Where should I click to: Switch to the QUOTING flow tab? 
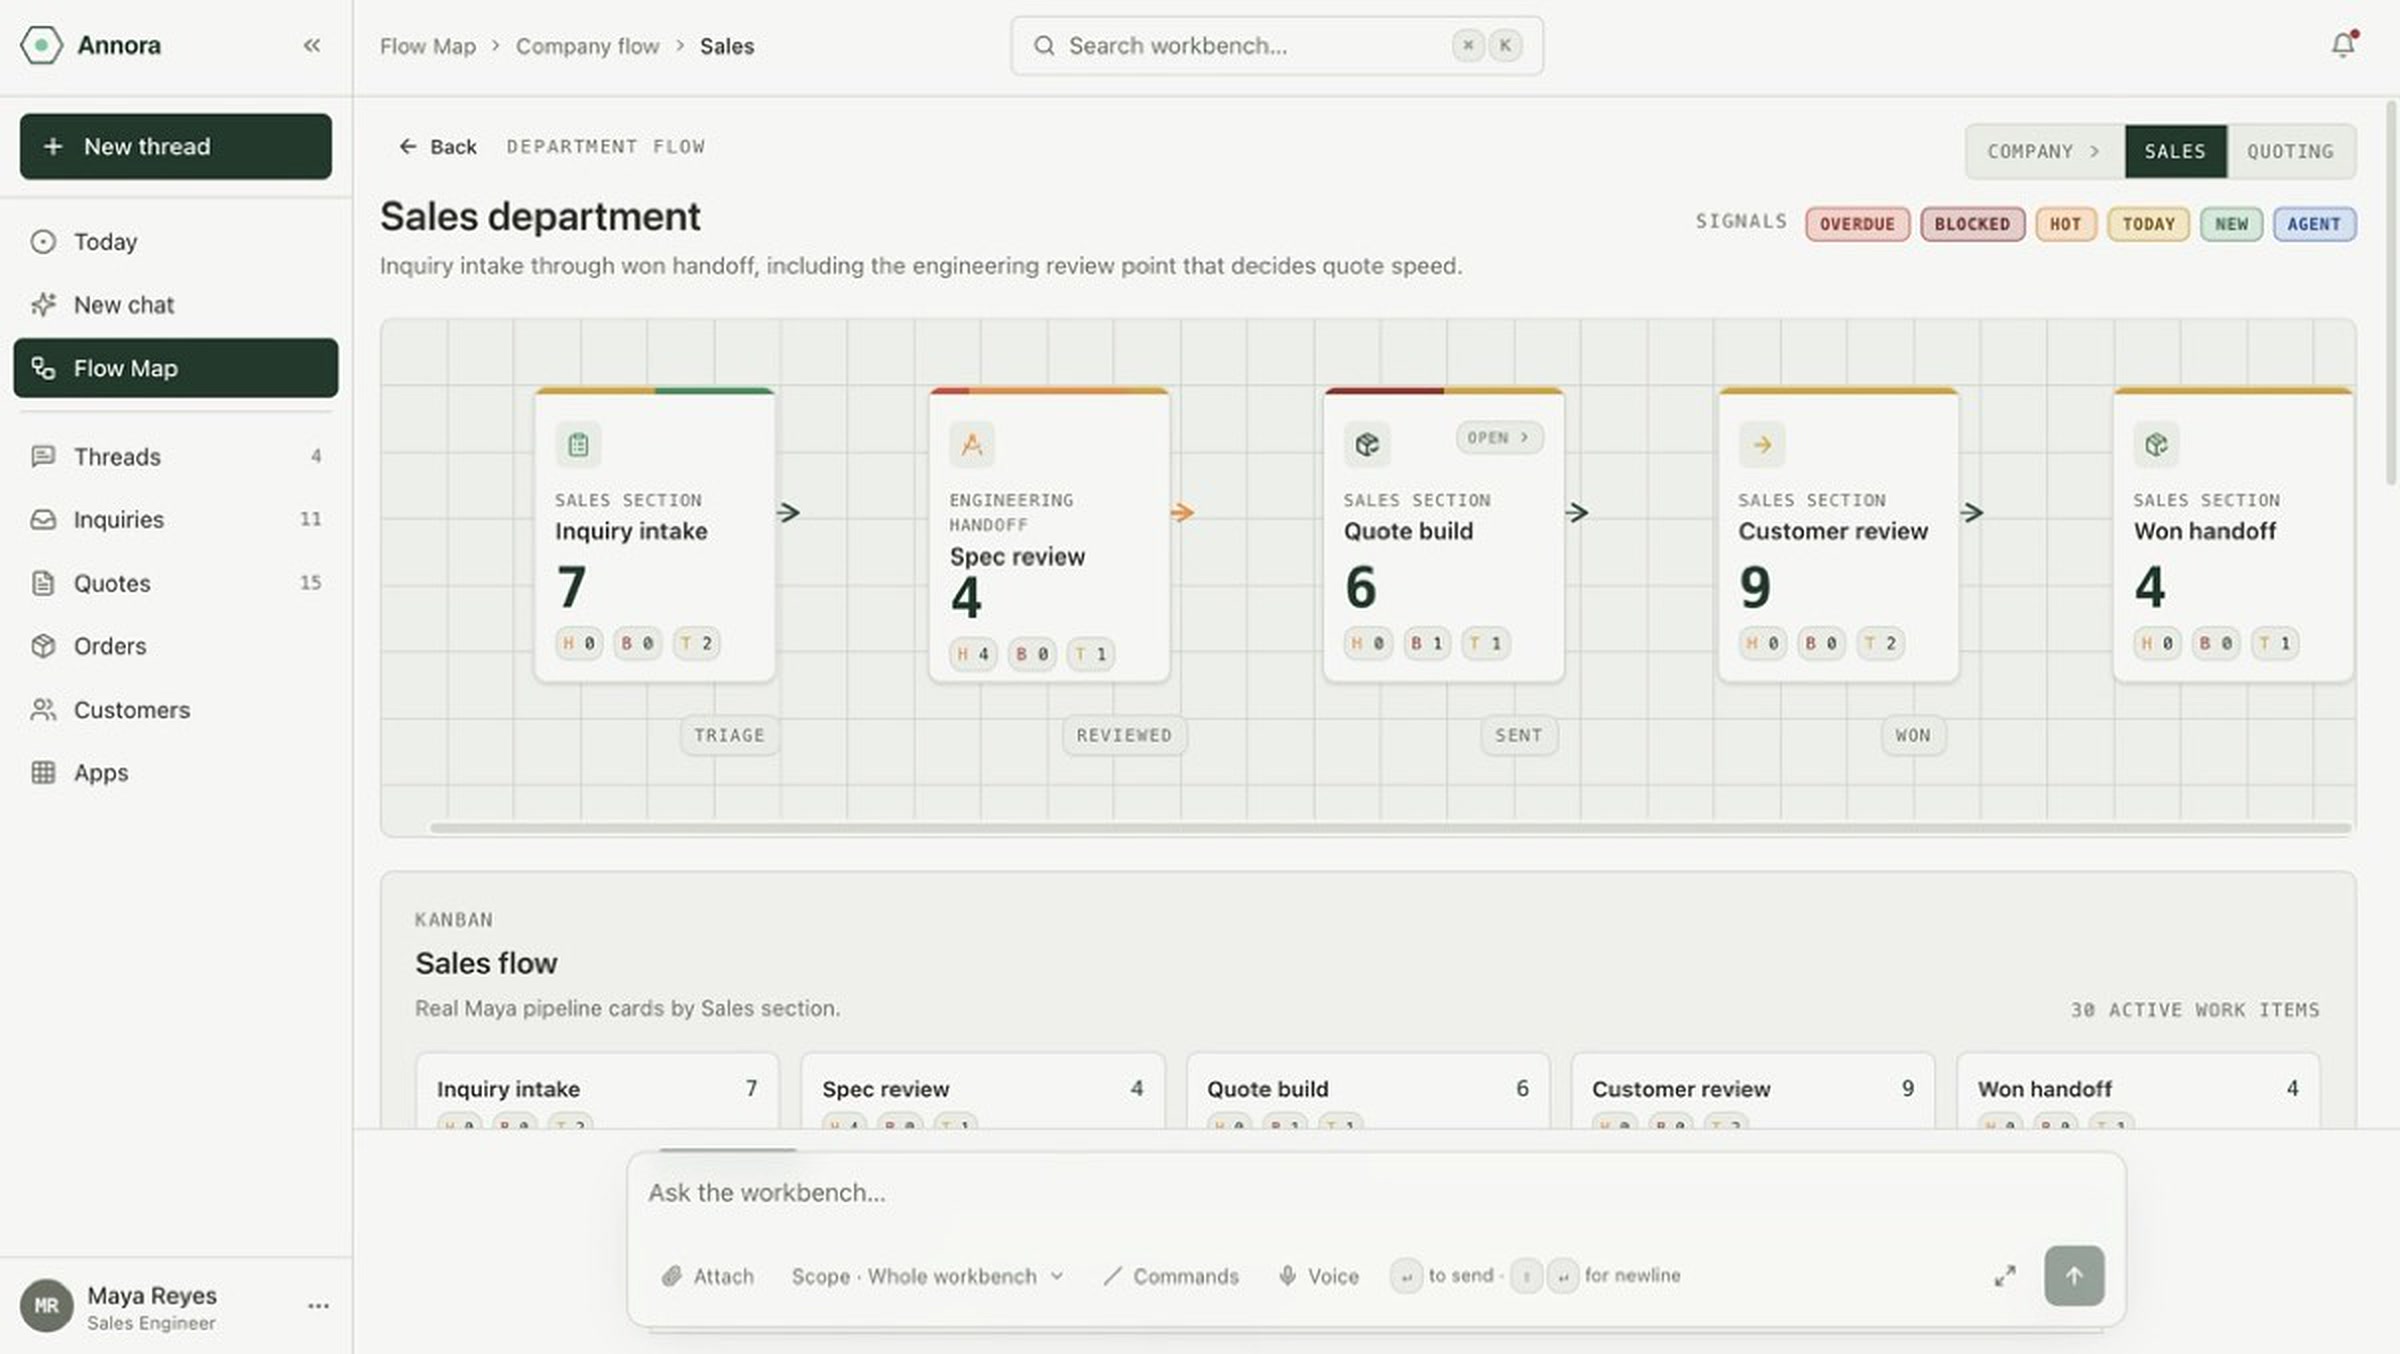click(2290, 151)
